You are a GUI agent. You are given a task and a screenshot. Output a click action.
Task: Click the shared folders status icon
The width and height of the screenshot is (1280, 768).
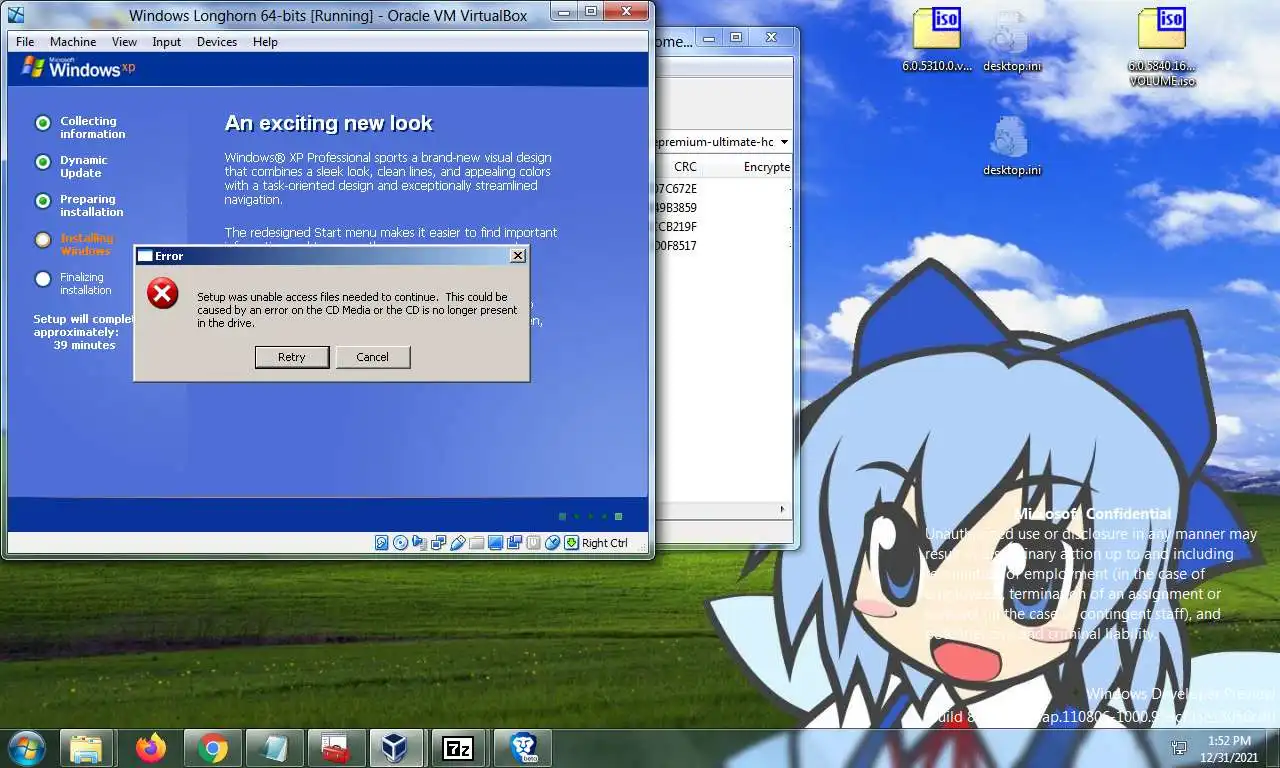pos(477,543)
